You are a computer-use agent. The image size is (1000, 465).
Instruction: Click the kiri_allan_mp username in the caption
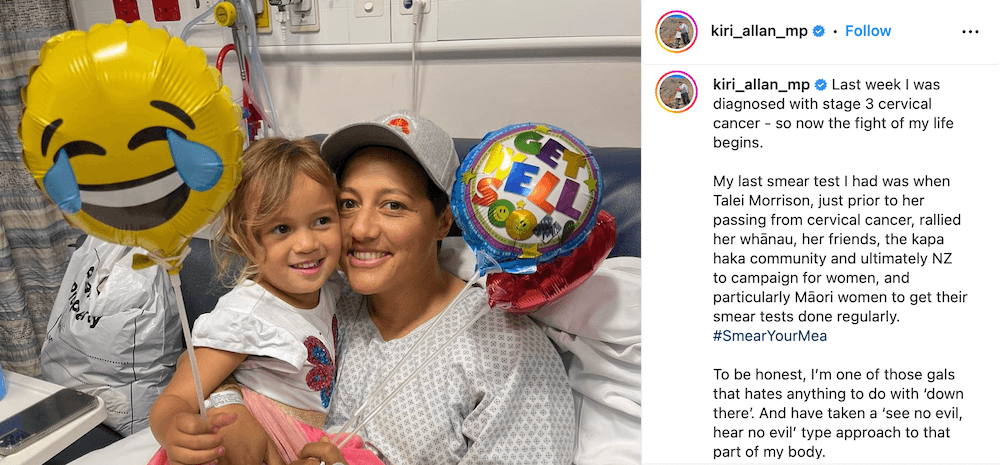[x=761, y=85]
